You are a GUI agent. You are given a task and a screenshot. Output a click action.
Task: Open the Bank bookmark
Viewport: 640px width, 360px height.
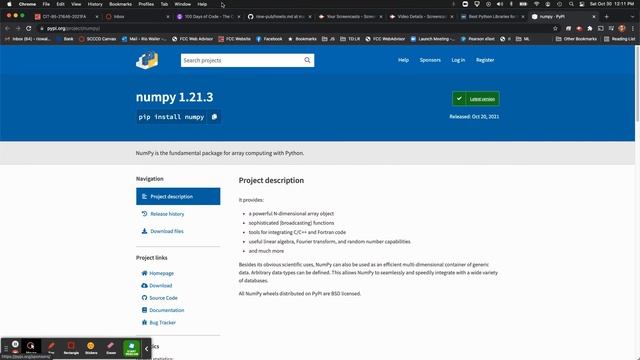pos(65,39)
